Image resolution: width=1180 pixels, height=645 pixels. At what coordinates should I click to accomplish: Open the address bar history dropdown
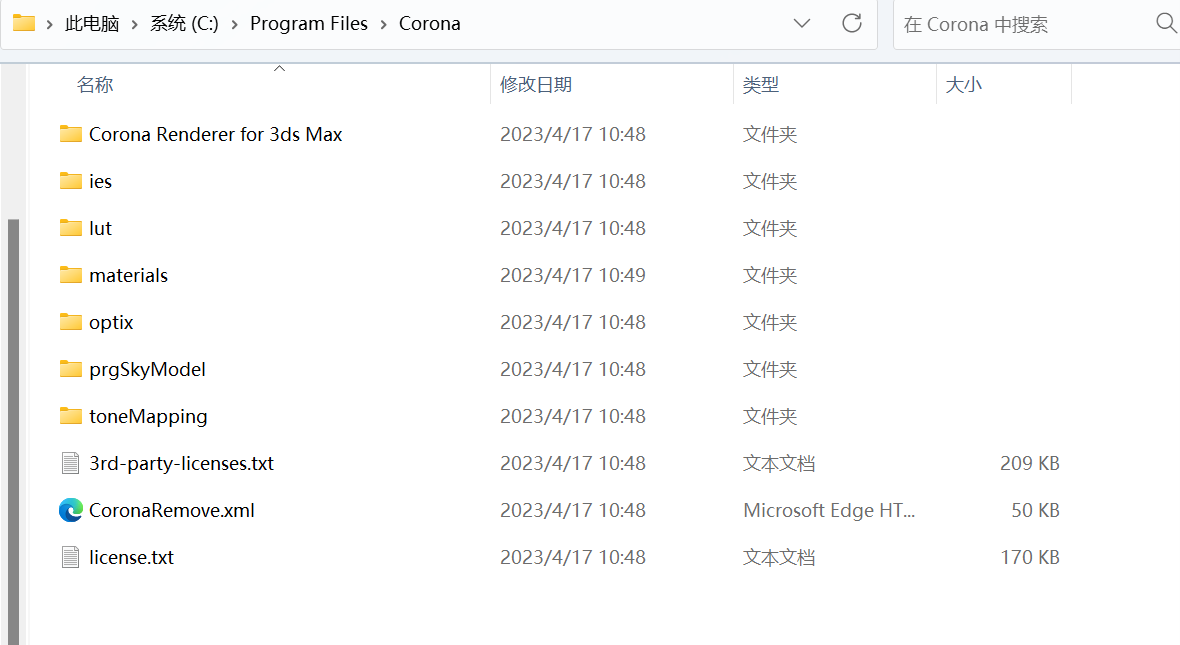point(802,23)
